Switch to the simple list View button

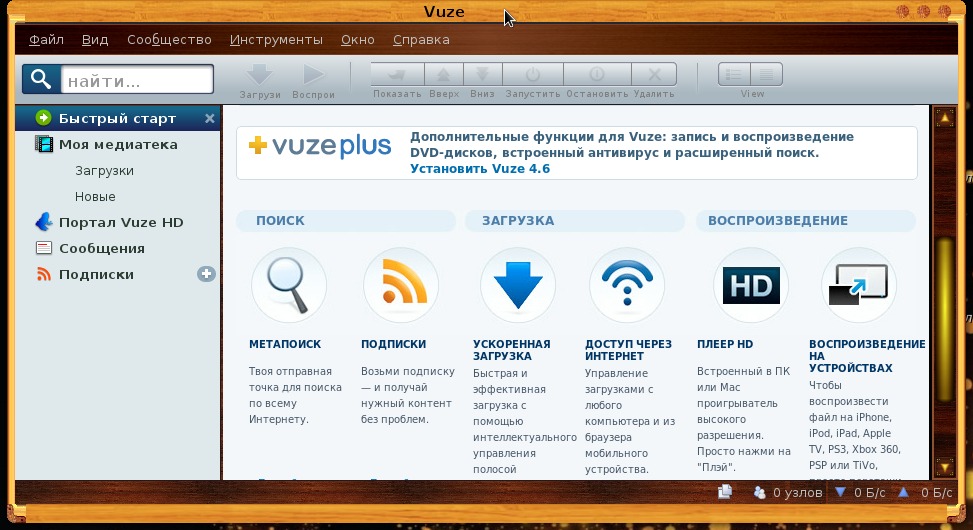pos(734,74)
